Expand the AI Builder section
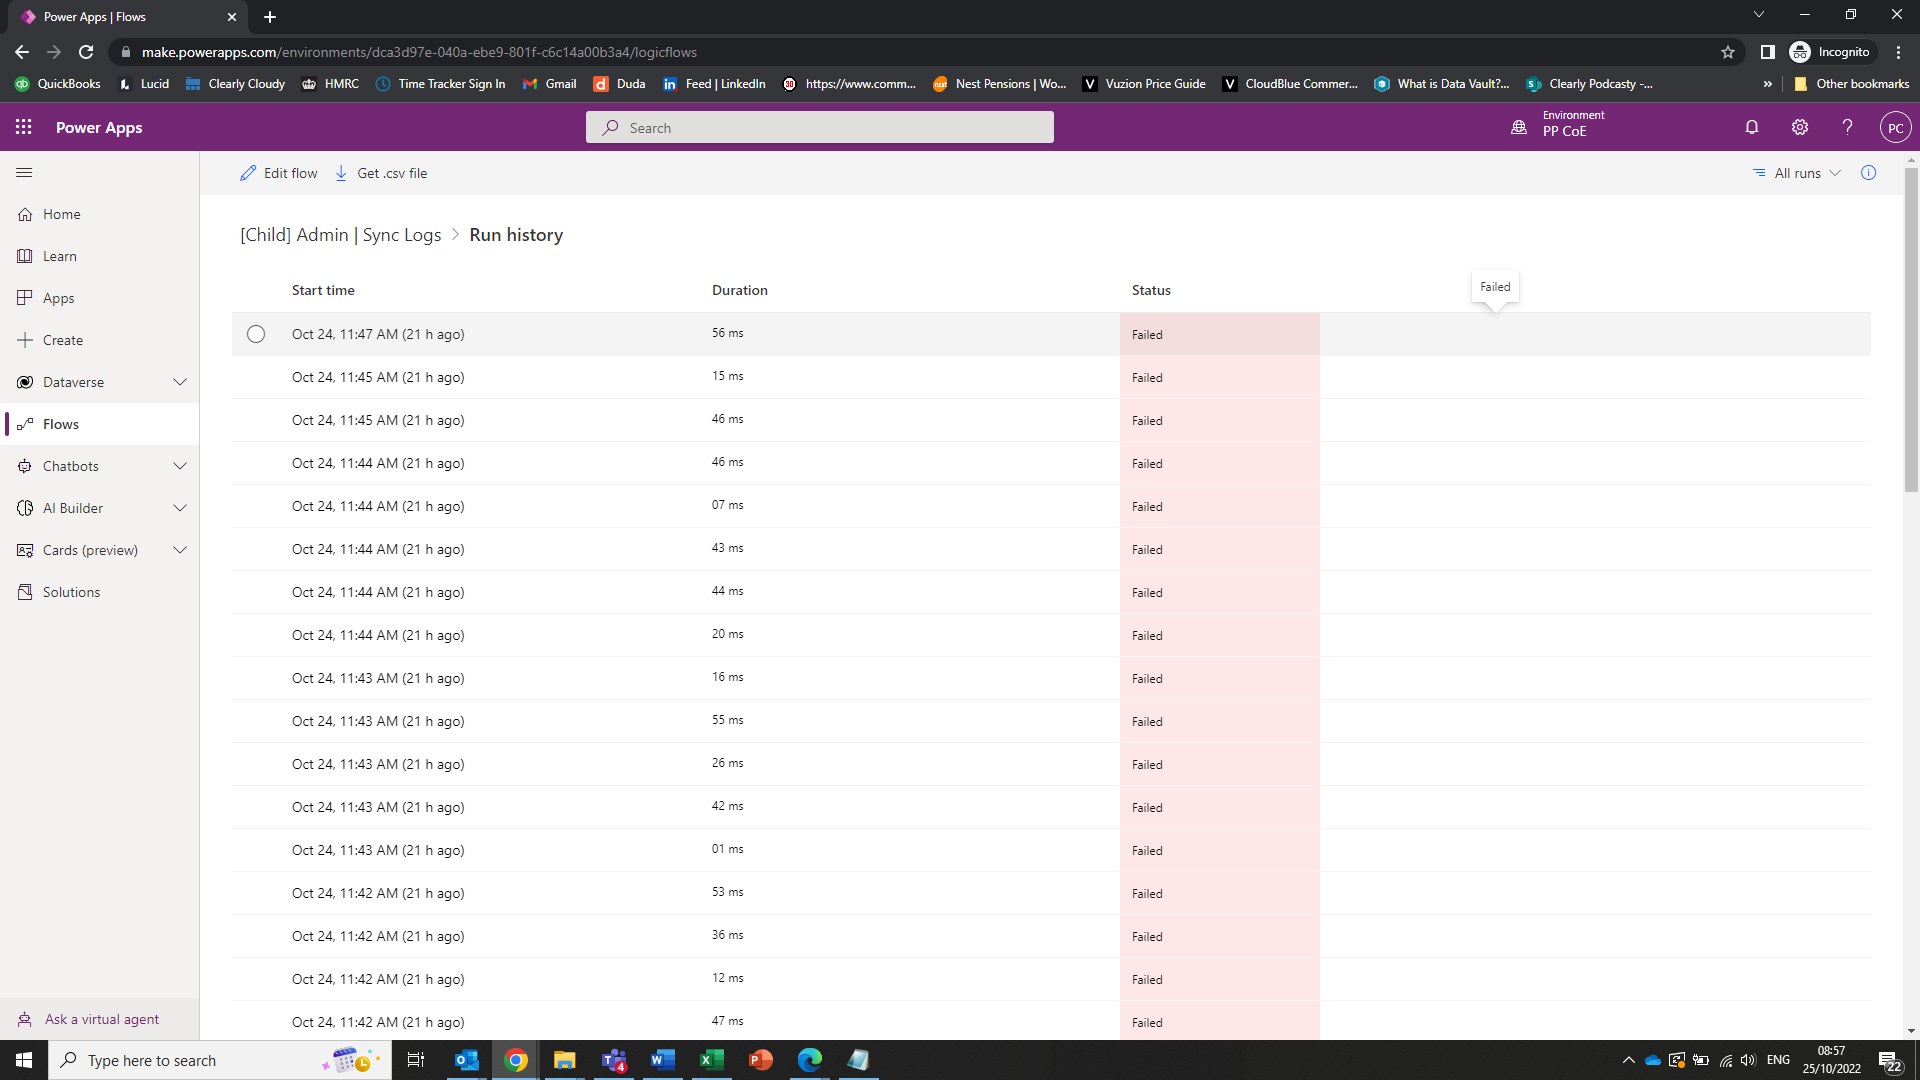 coord(180,507)
